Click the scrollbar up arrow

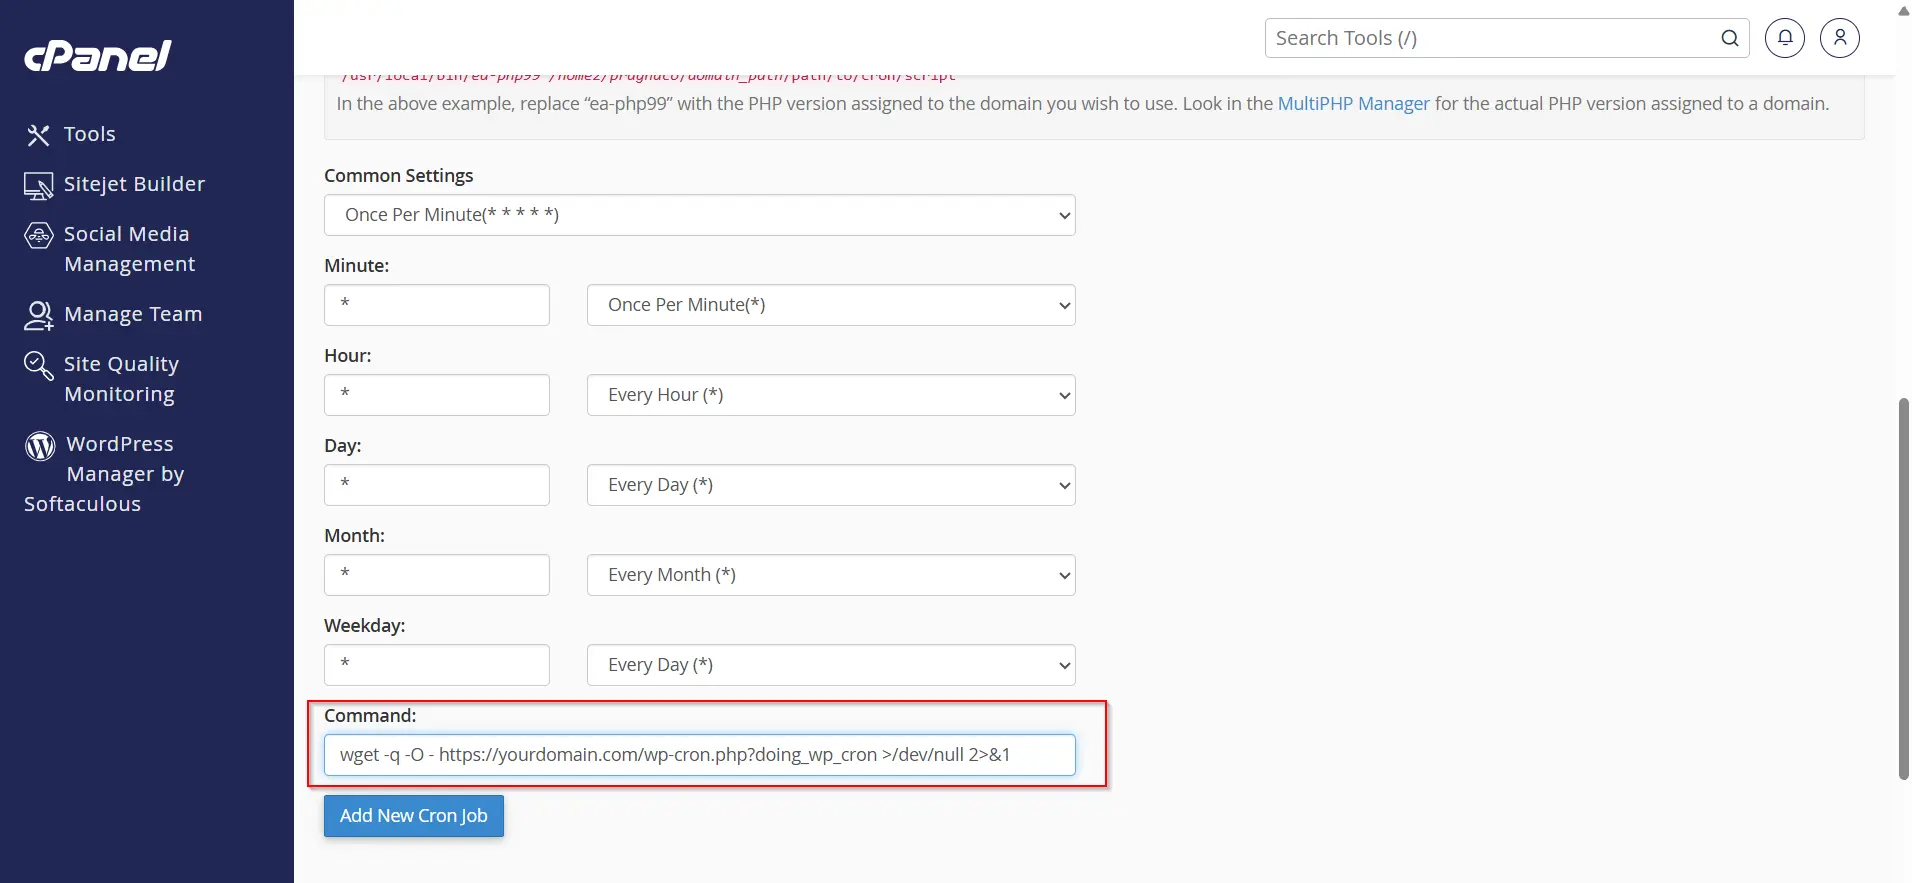pyautogui.click(x=1903, y=10)
